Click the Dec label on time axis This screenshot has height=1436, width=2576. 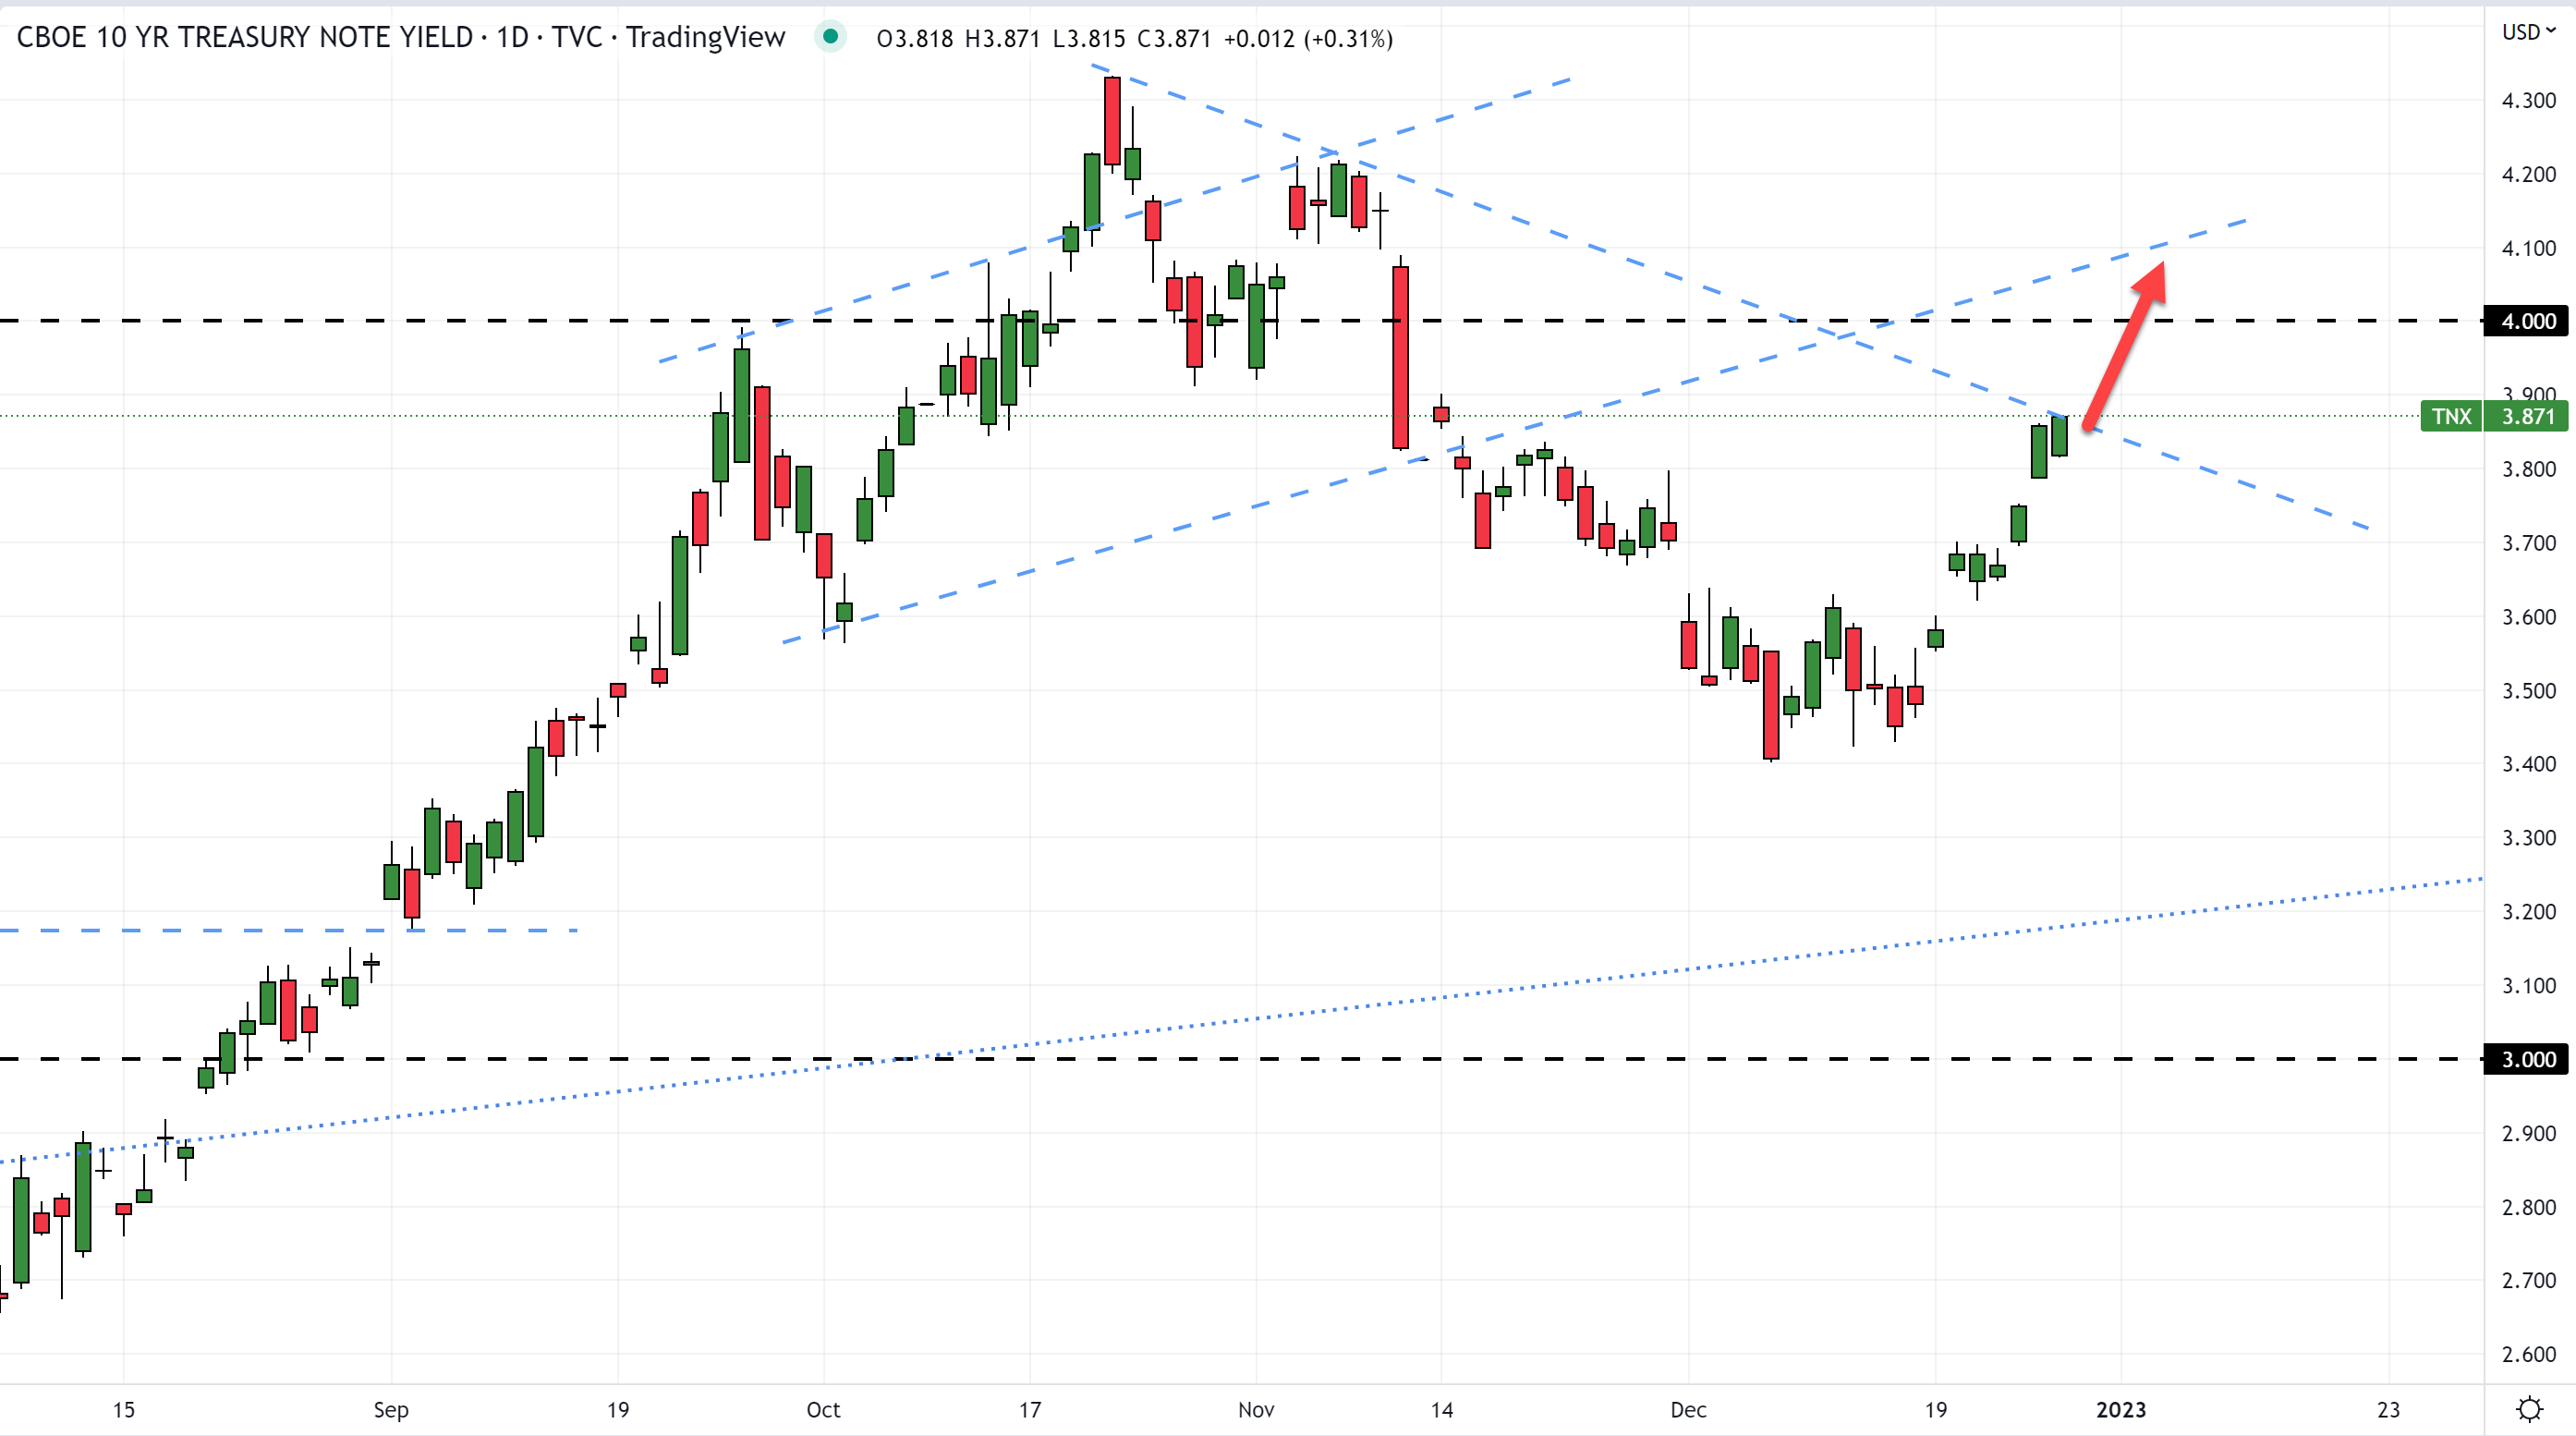click(x=1688, y=1410)
